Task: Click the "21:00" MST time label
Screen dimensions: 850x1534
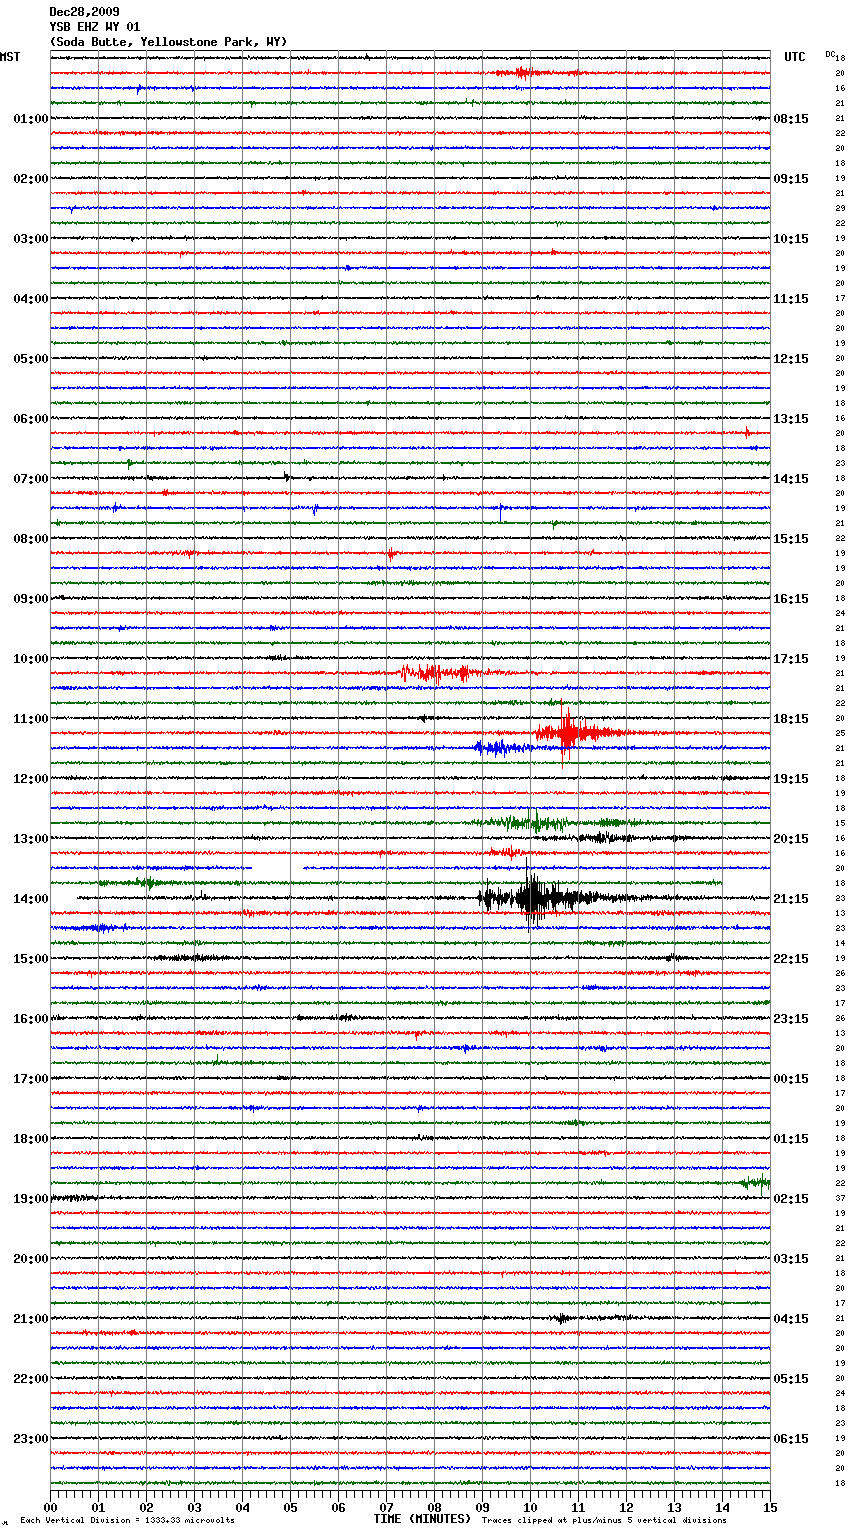Action: pyautogui.click(x=31, y=1319)
